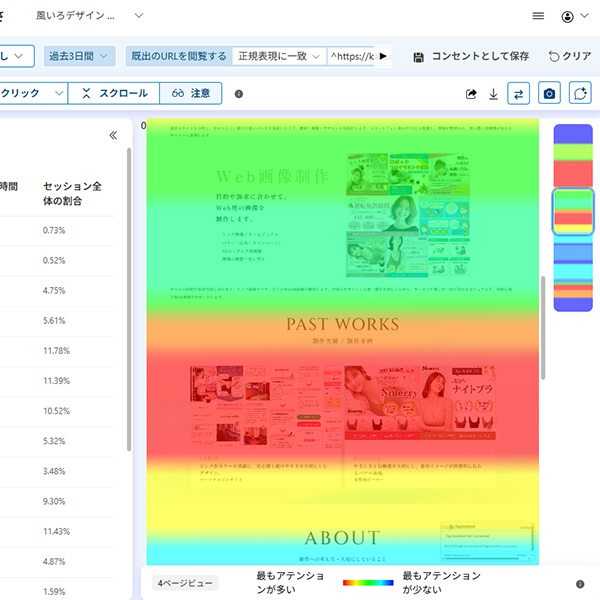This screenshot has height=600, width=600.
Task: Click the クリア clear filters button
Action: coord(570,56)
